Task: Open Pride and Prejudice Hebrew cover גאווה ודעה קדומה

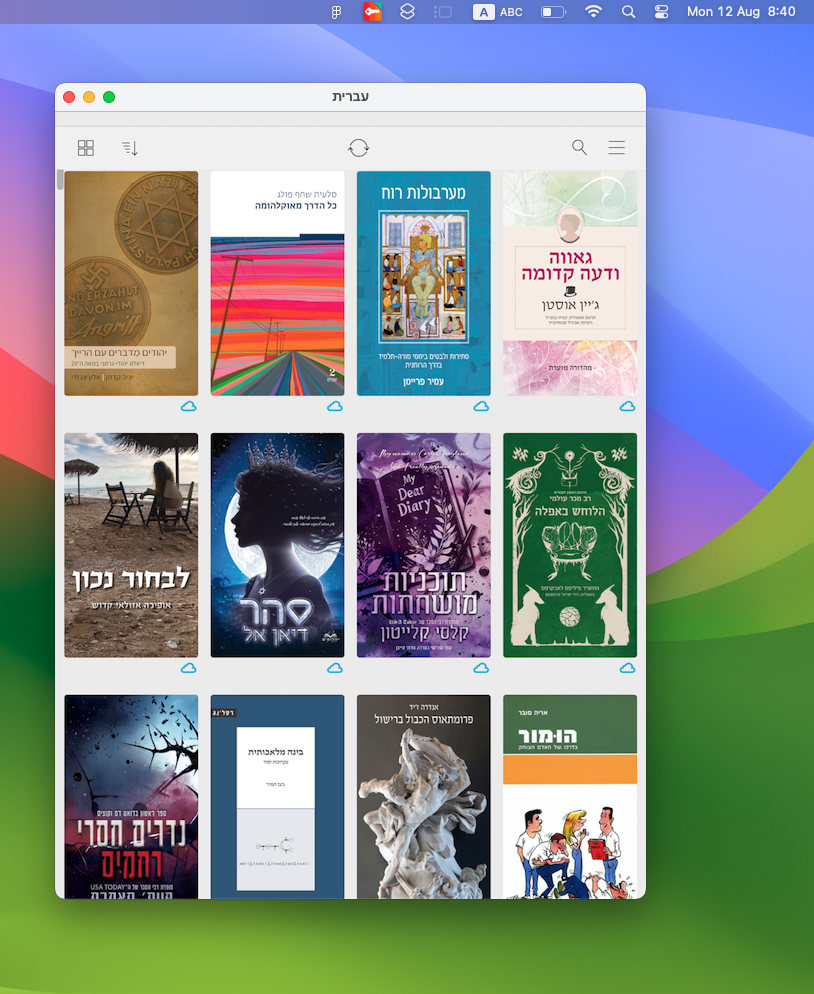Action: click(x=570, y=283)
